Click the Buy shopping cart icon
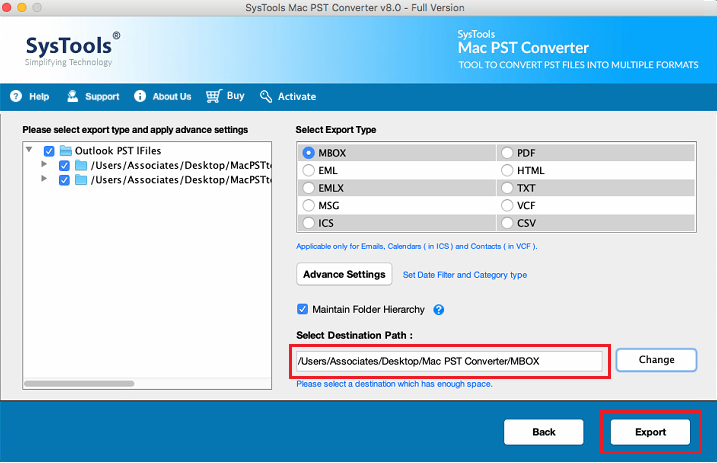This screenshot has width=717, height=463. [214, 96]
